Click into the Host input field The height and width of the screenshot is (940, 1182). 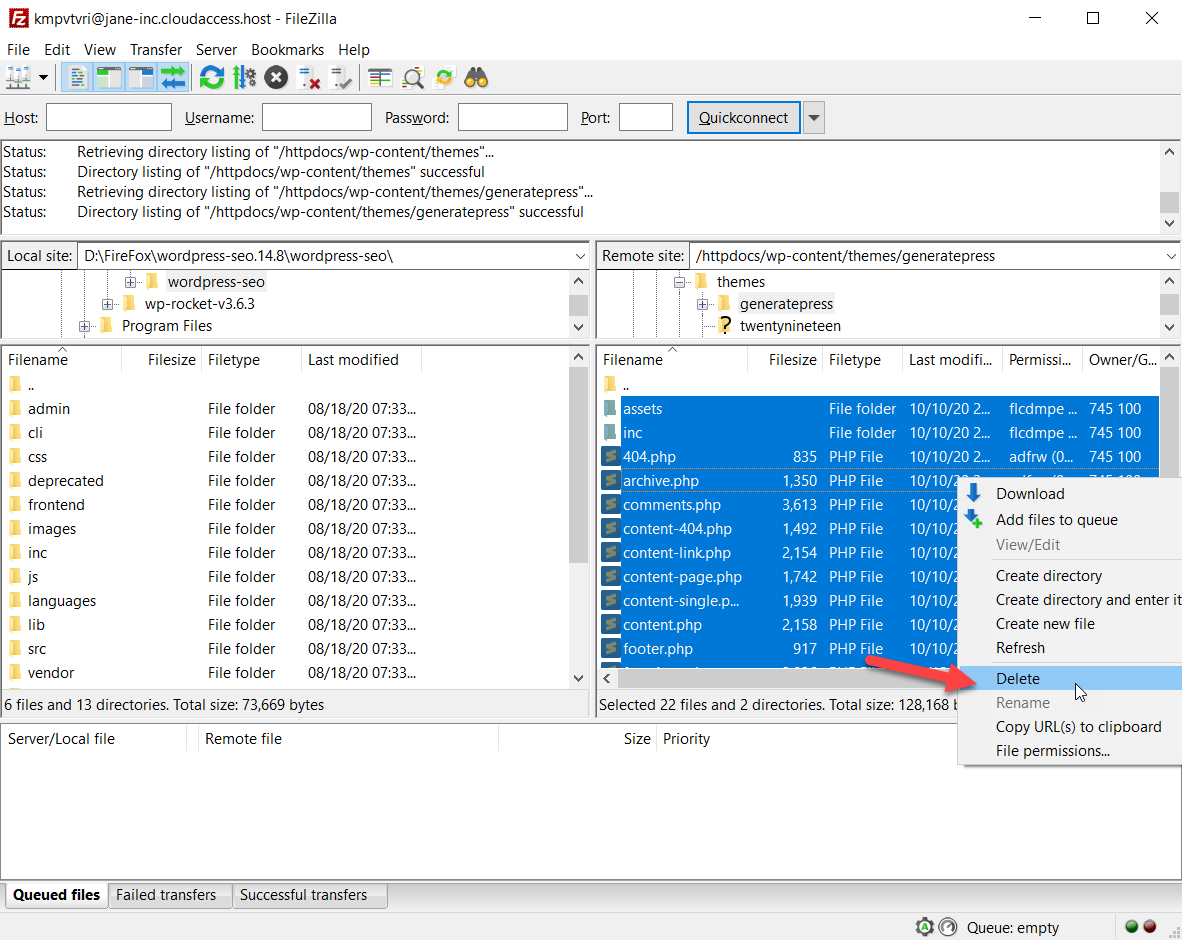pos(109,118)
